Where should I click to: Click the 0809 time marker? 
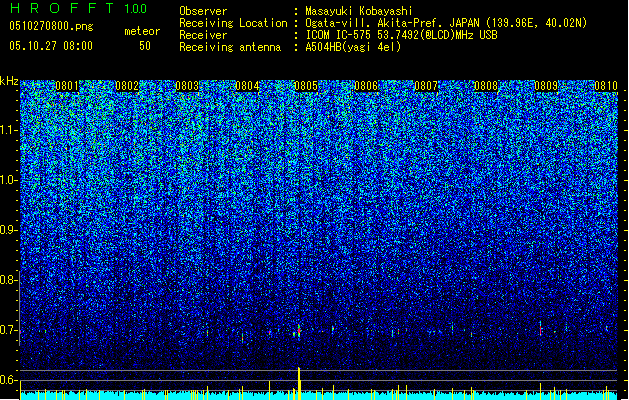click(x=546, y=86)
